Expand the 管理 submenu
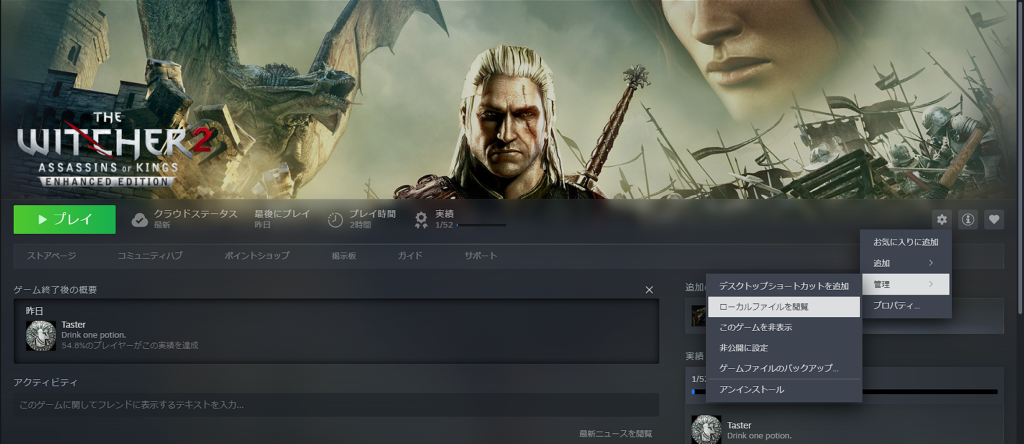1024x444 pixels. [906, 284]
